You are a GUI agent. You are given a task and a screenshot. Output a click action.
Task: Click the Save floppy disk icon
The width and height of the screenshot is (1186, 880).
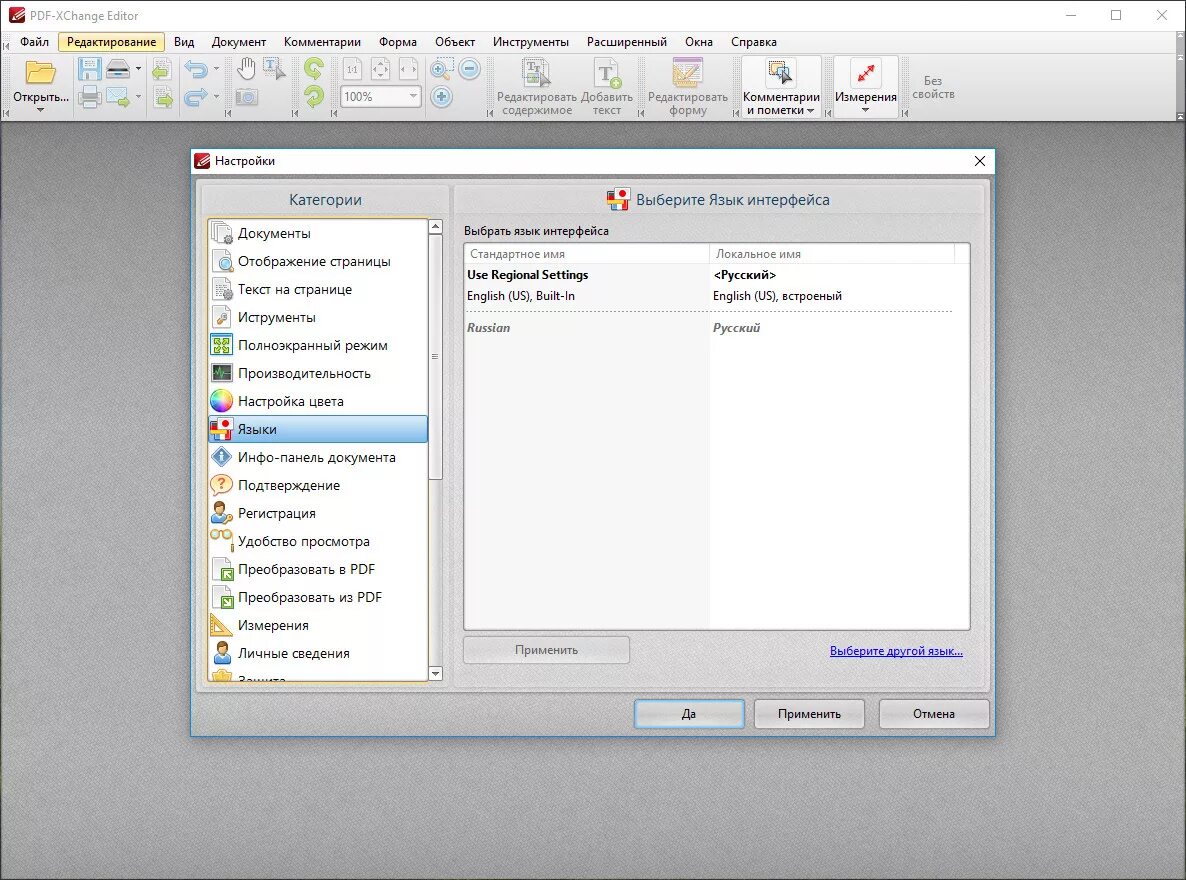click(x=89, y=69)
